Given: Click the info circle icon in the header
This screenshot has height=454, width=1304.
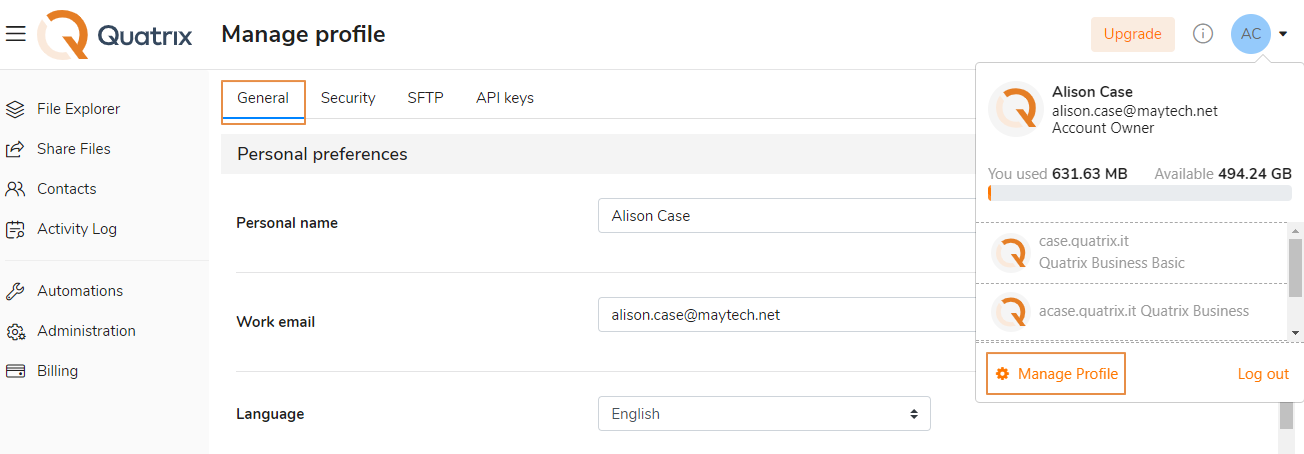Looking at the screenshot, I should 1203,34.
